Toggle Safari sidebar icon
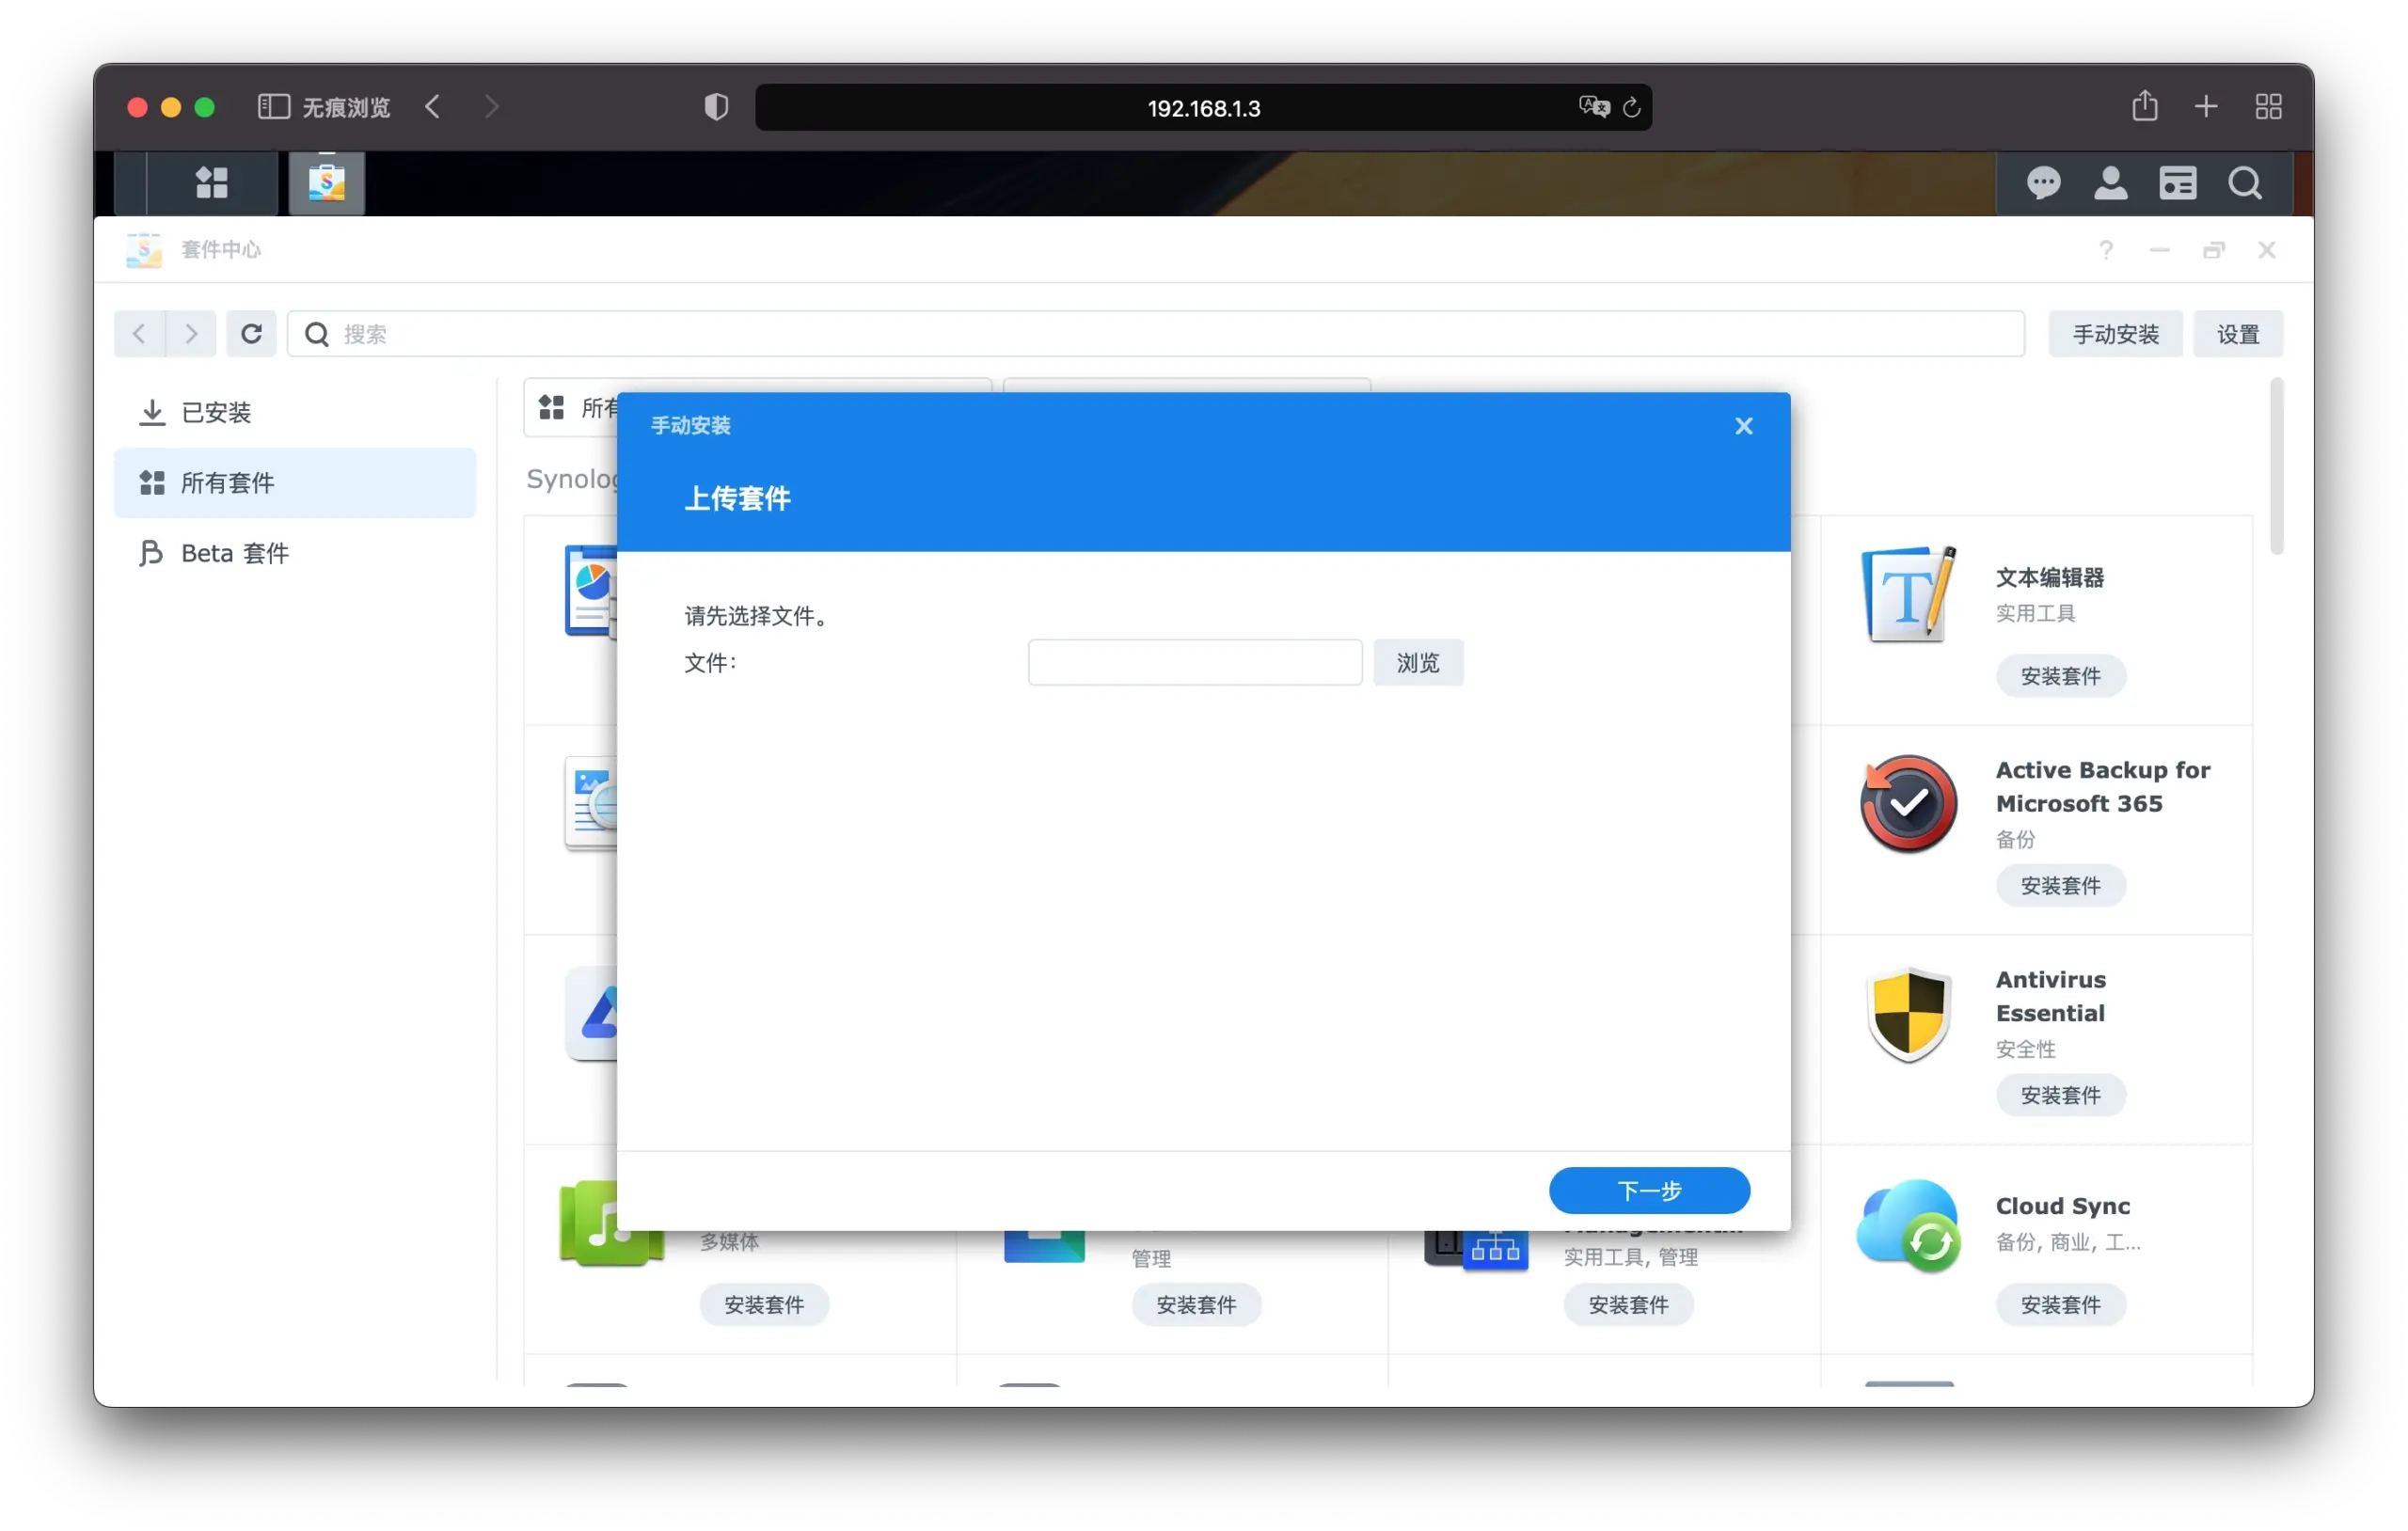Viewport: 2408px width, 1531px height. click(273, 107)
